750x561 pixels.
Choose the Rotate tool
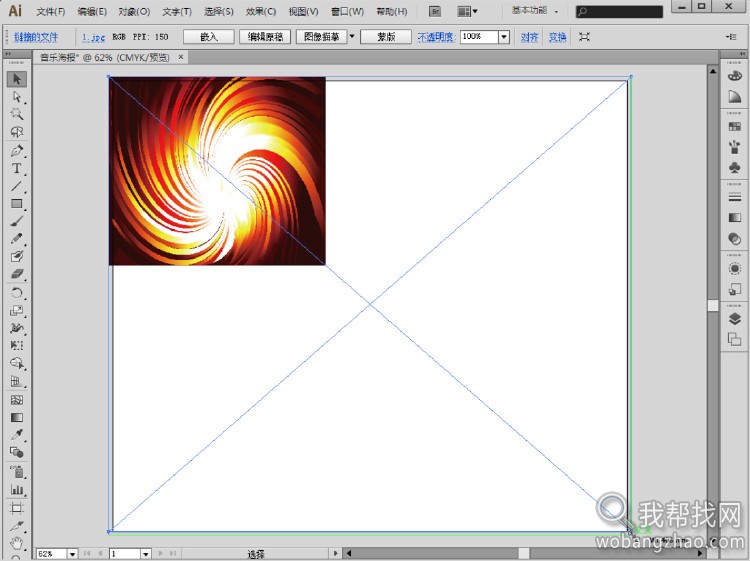point(17,293)
